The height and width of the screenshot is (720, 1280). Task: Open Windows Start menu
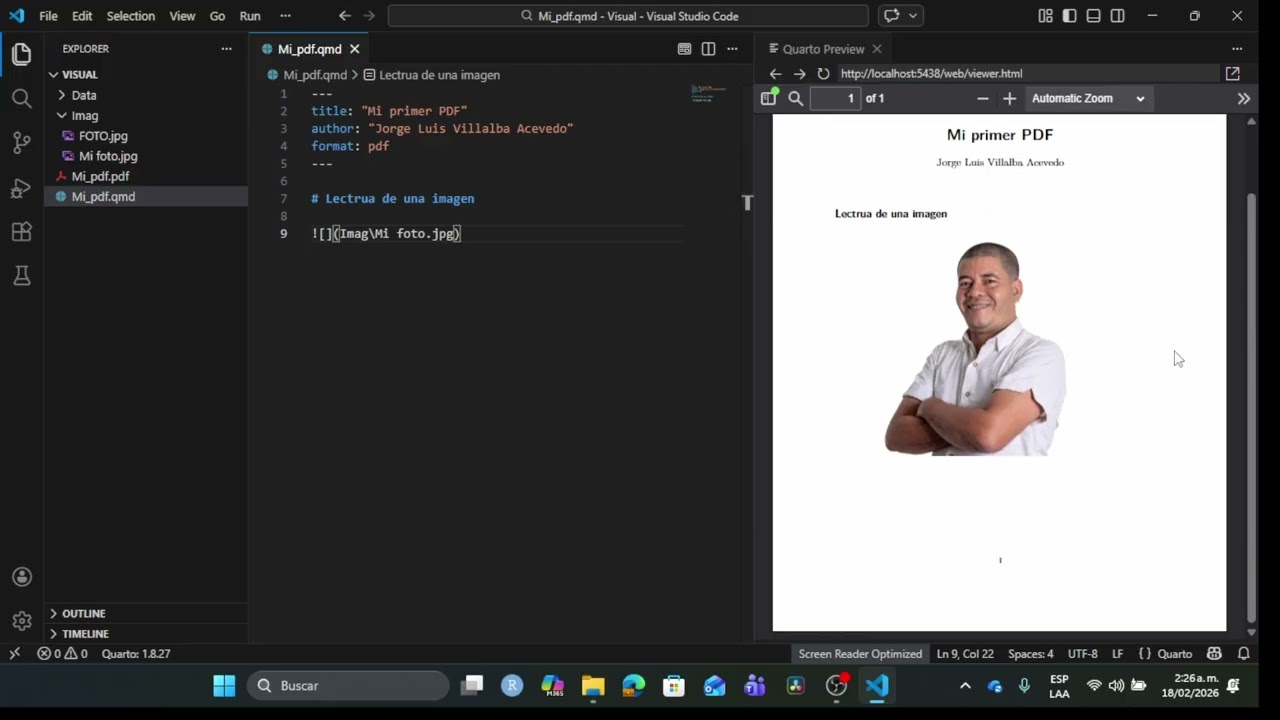224,686
